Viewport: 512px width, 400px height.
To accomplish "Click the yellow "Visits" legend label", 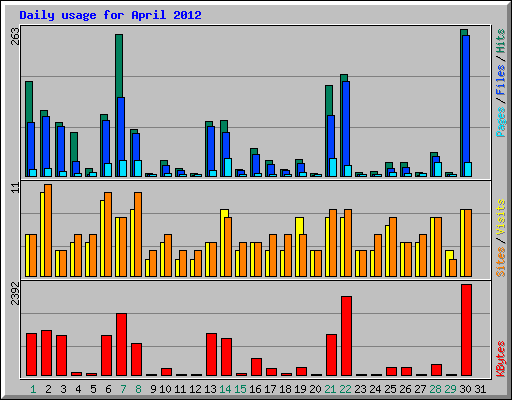I will 501,217.
